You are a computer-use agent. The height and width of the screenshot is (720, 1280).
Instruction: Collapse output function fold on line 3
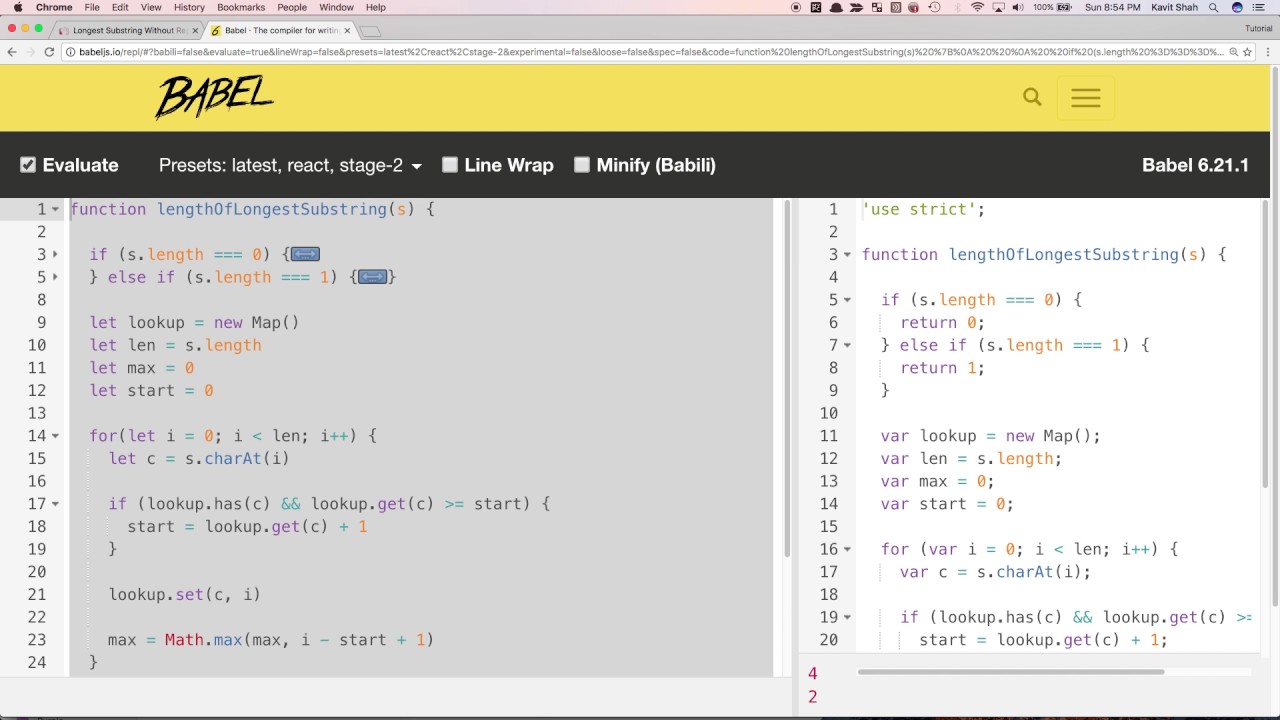(847, 255)
